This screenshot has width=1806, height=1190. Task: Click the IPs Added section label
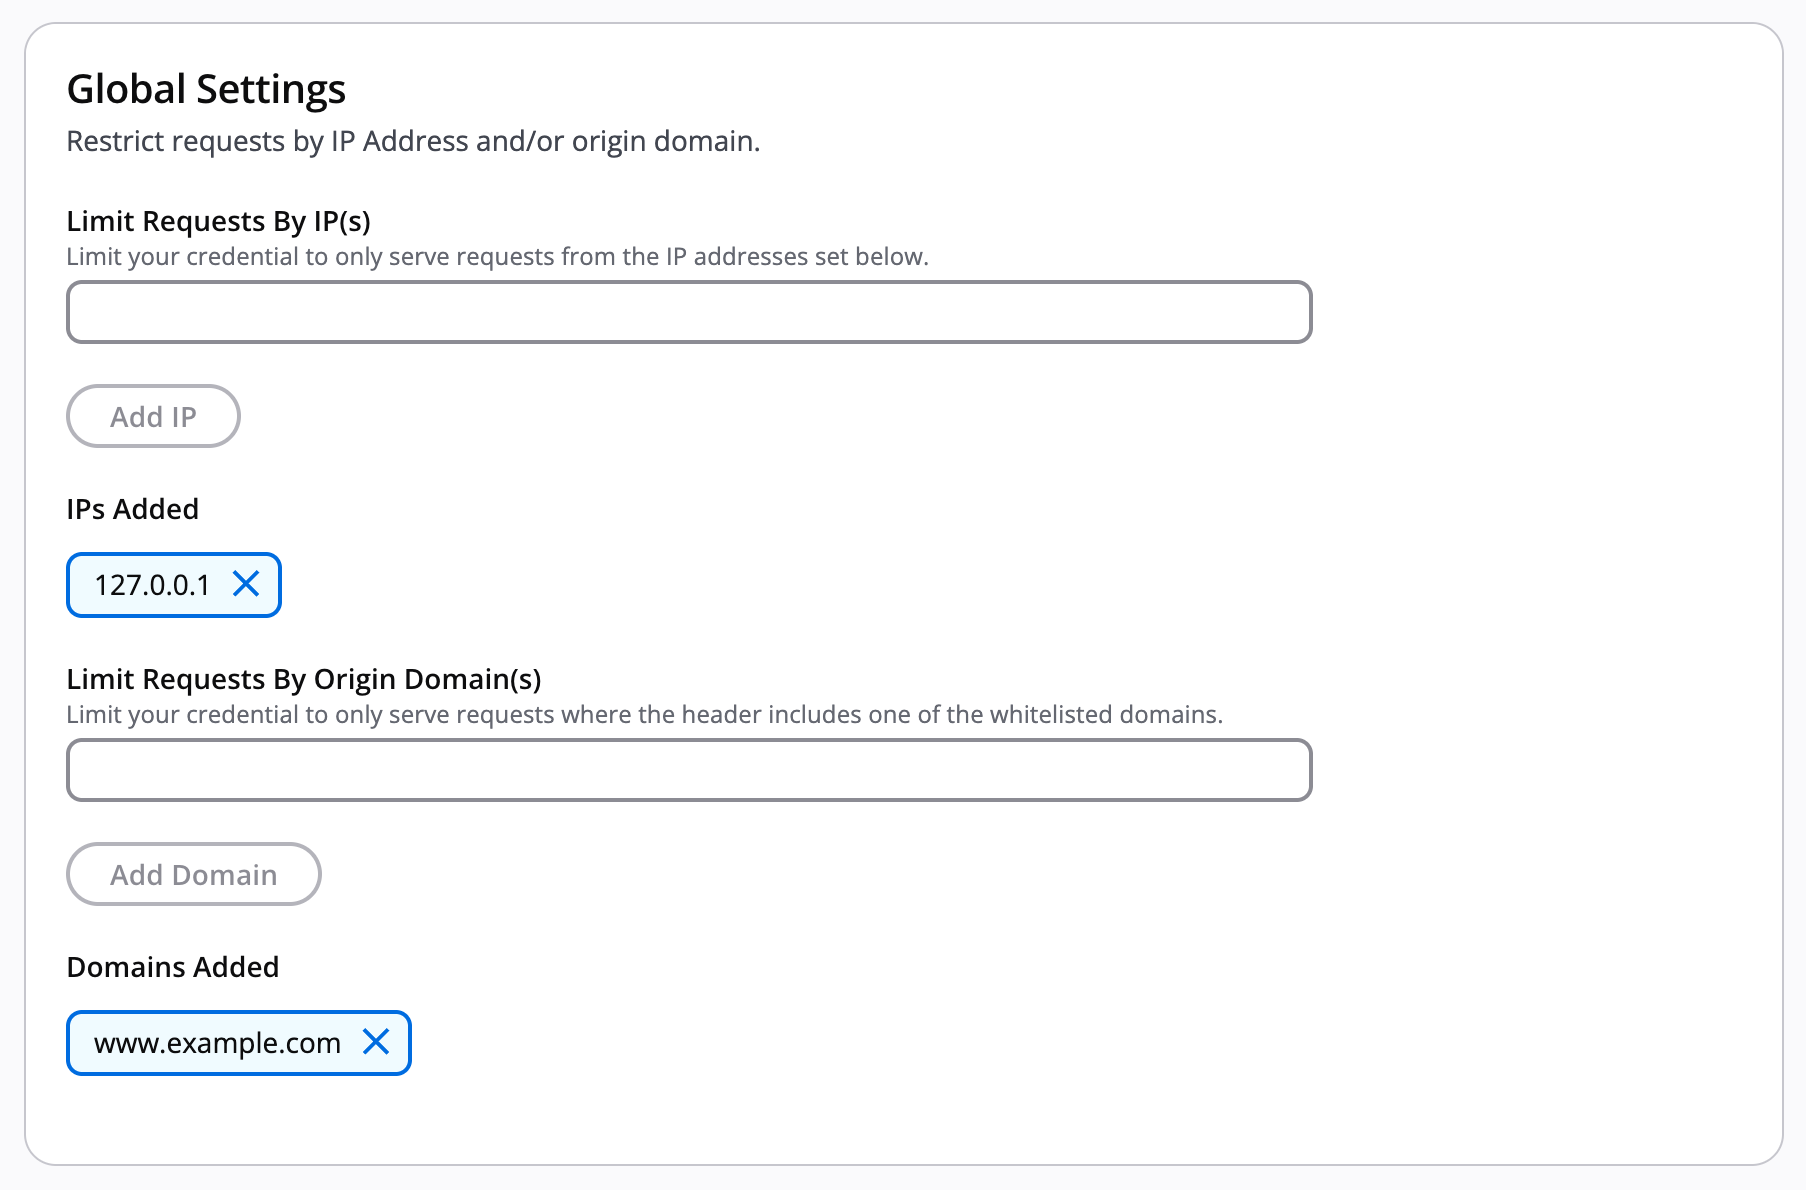point(132,508)
